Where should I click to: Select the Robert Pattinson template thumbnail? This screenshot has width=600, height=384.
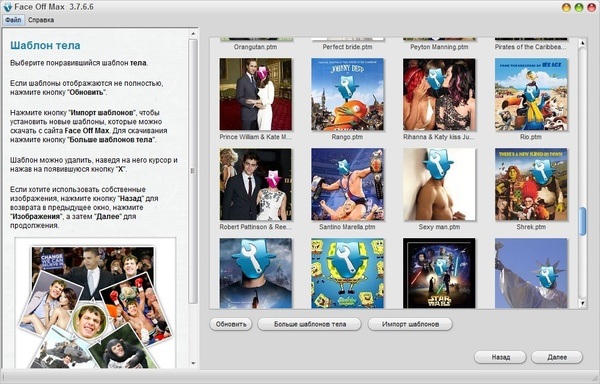click(x=256, y=184)
